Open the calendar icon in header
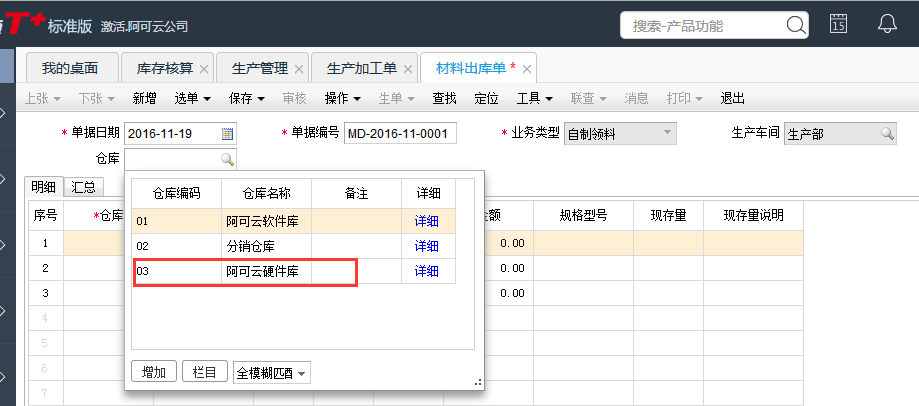 (839, 25)
